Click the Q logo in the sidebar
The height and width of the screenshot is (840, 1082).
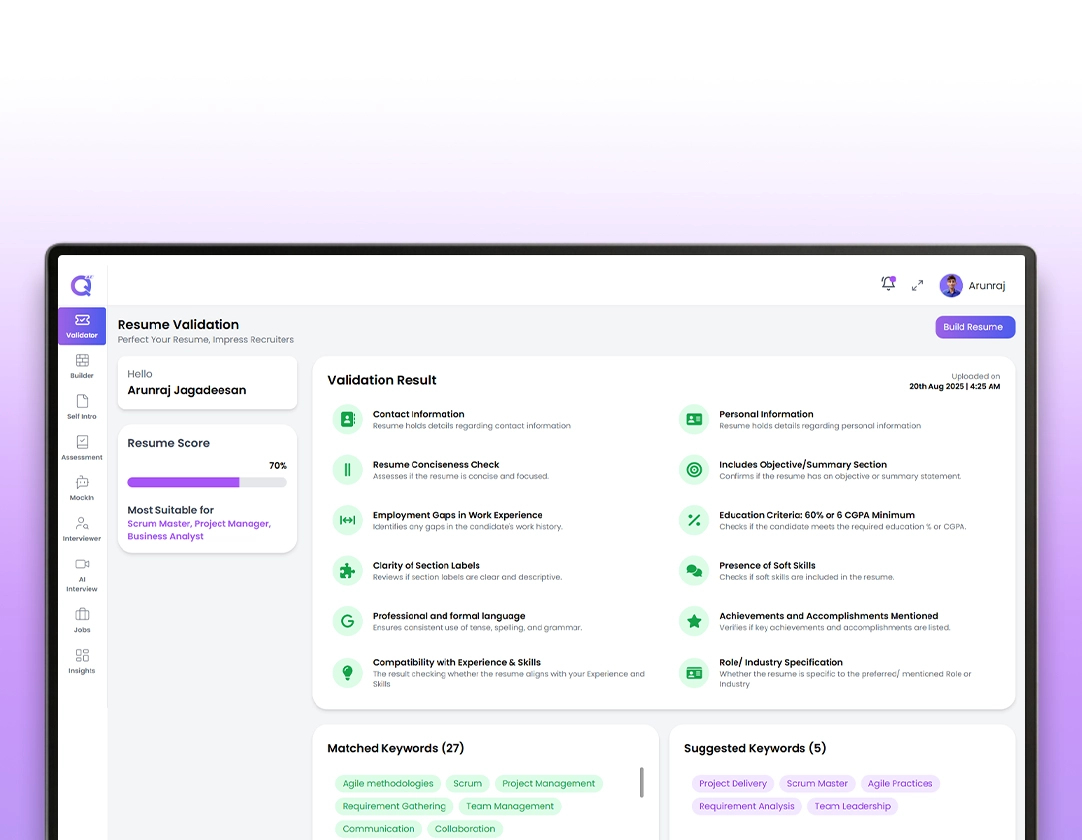[81, 285]
